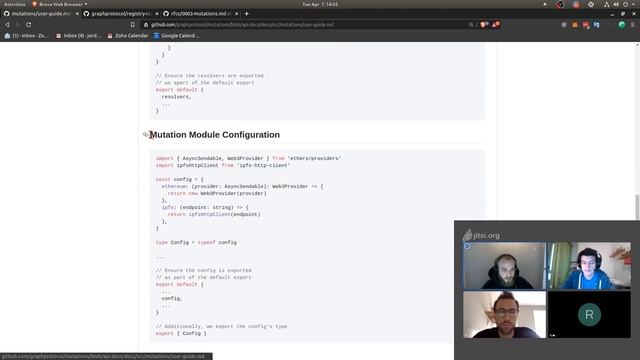This screenshot has height=360, width=640.
Task: Click the jitsi.org logo in the call window
Action: (482, 236)
